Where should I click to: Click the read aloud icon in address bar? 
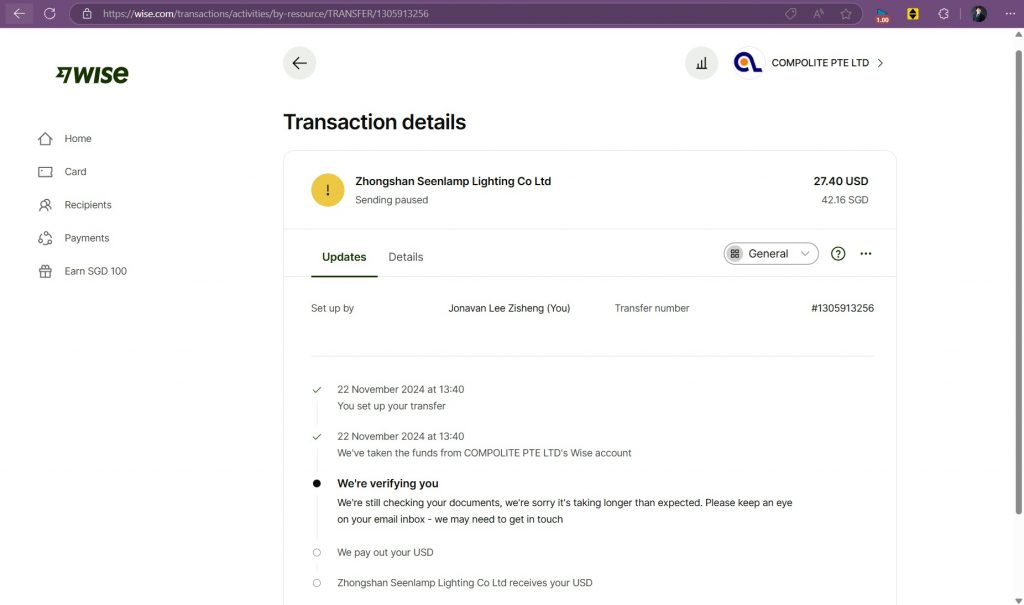pyautogui.click(x=818, y=14)
